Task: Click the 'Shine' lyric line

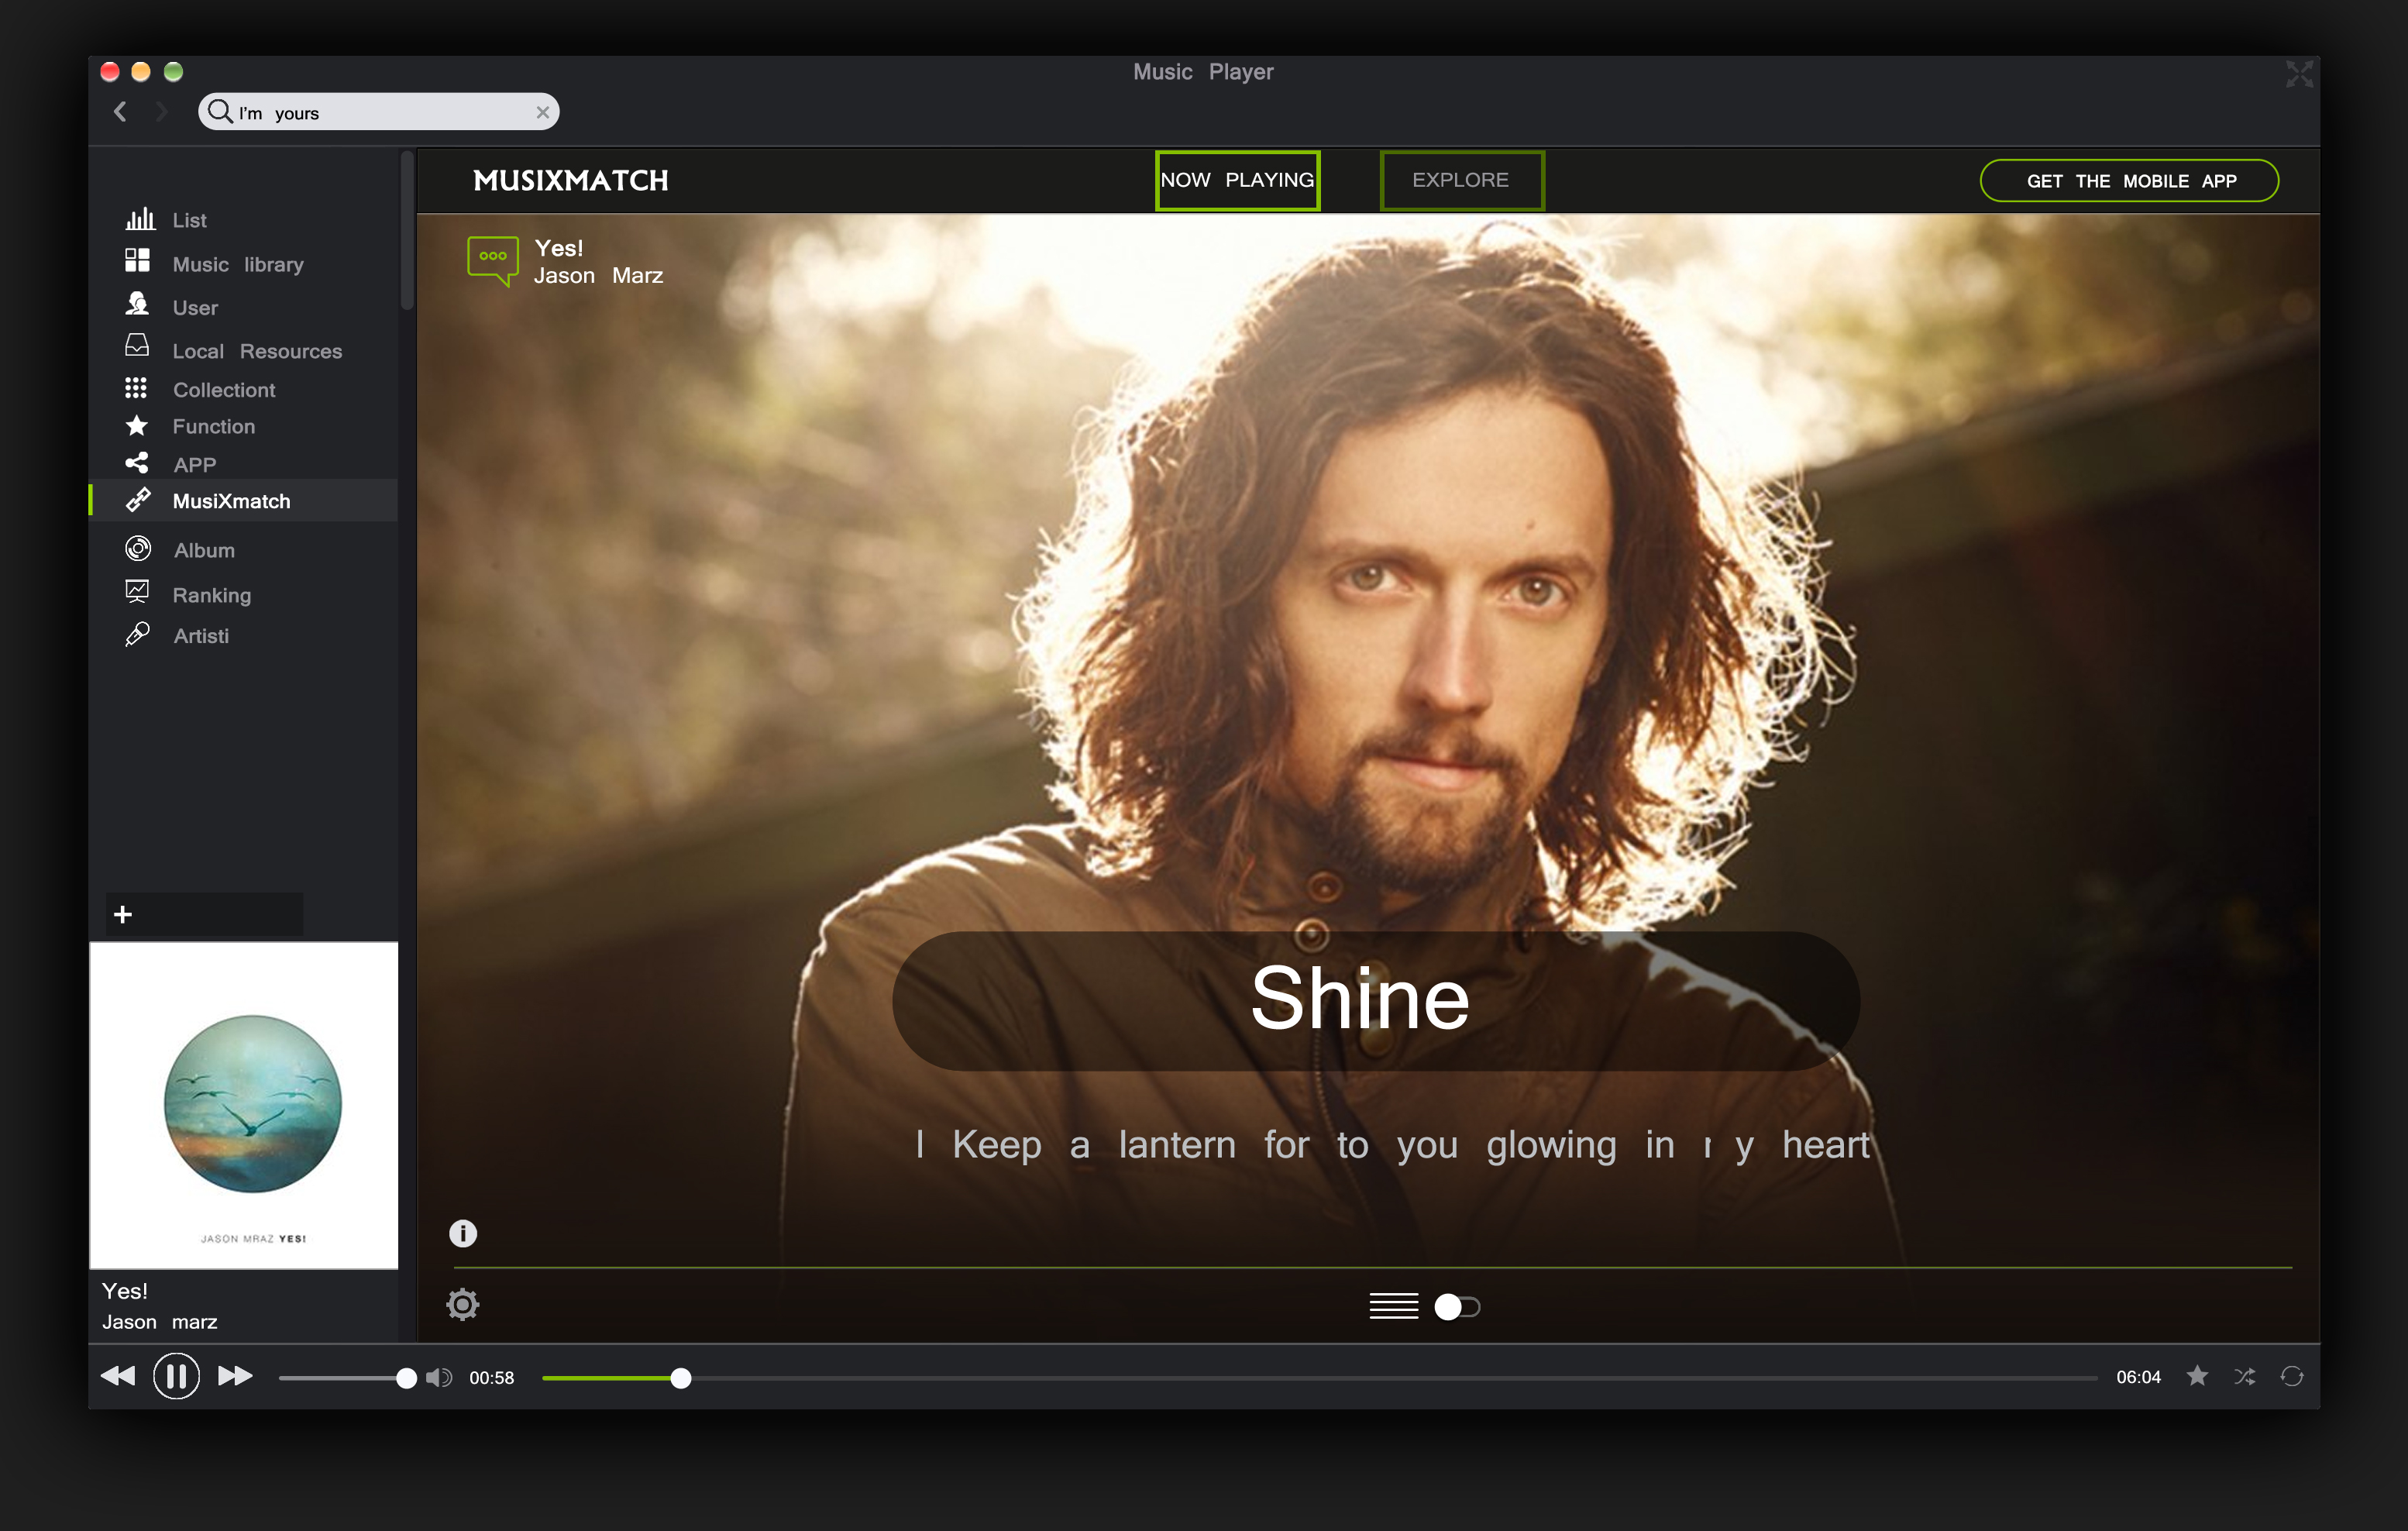Action: pos(1360,998)
